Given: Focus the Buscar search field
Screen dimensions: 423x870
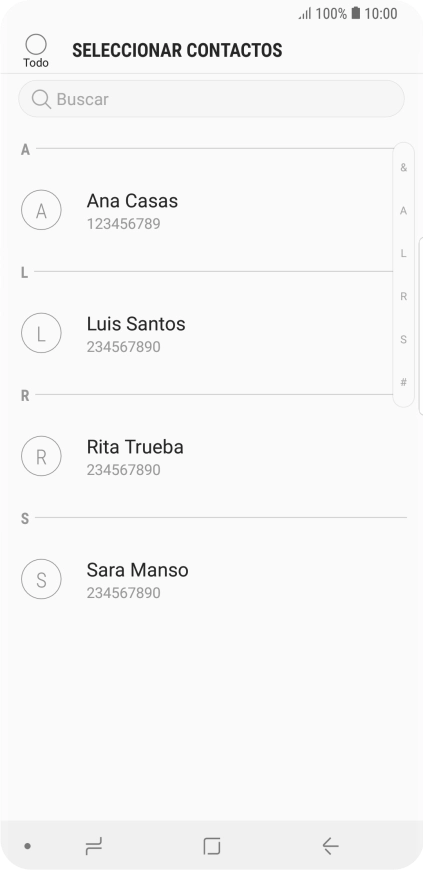Looking at the screenshot, I should (212, 99).
